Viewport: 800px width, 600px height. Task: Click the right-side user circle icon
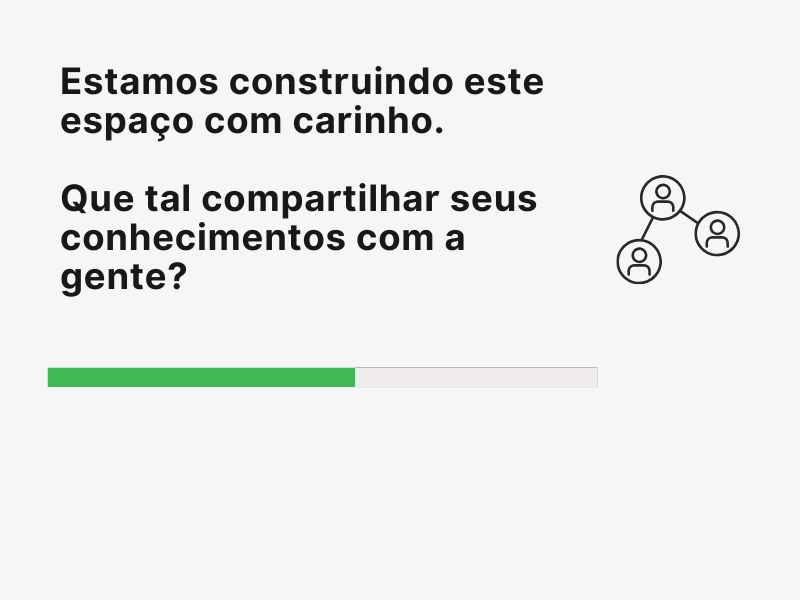tap(717, 233)
